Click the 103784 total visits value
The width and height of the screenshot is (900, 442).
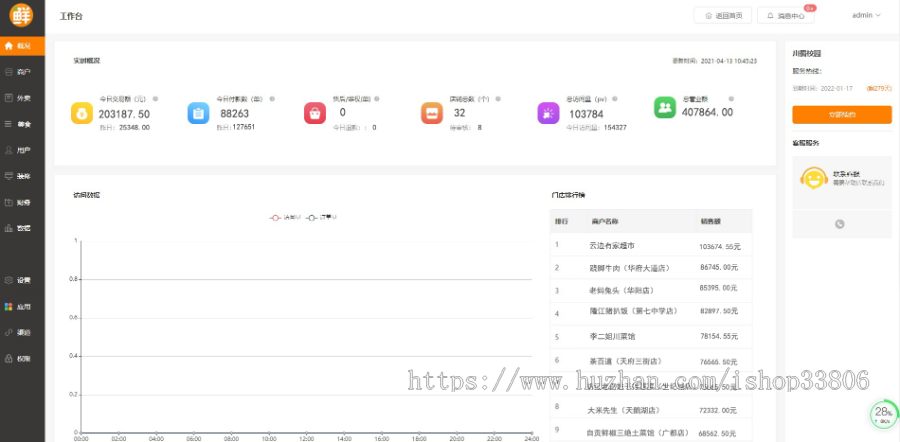586,114
